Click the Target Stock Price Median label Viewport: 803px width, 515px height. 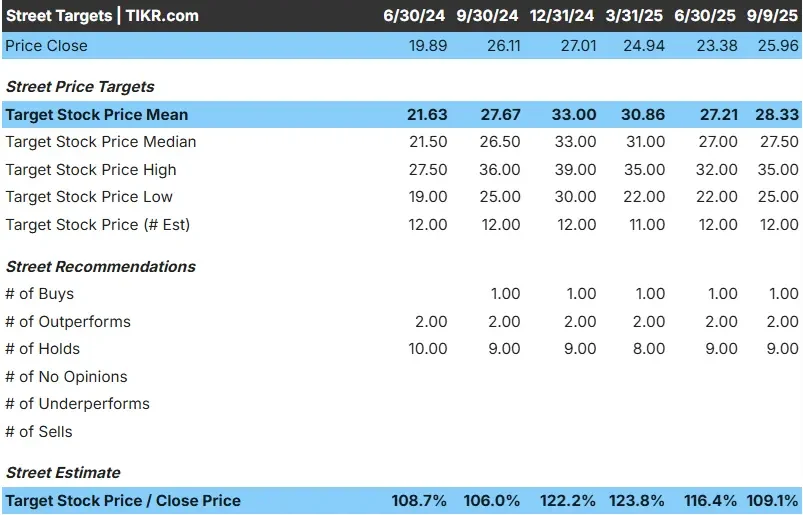101,142
